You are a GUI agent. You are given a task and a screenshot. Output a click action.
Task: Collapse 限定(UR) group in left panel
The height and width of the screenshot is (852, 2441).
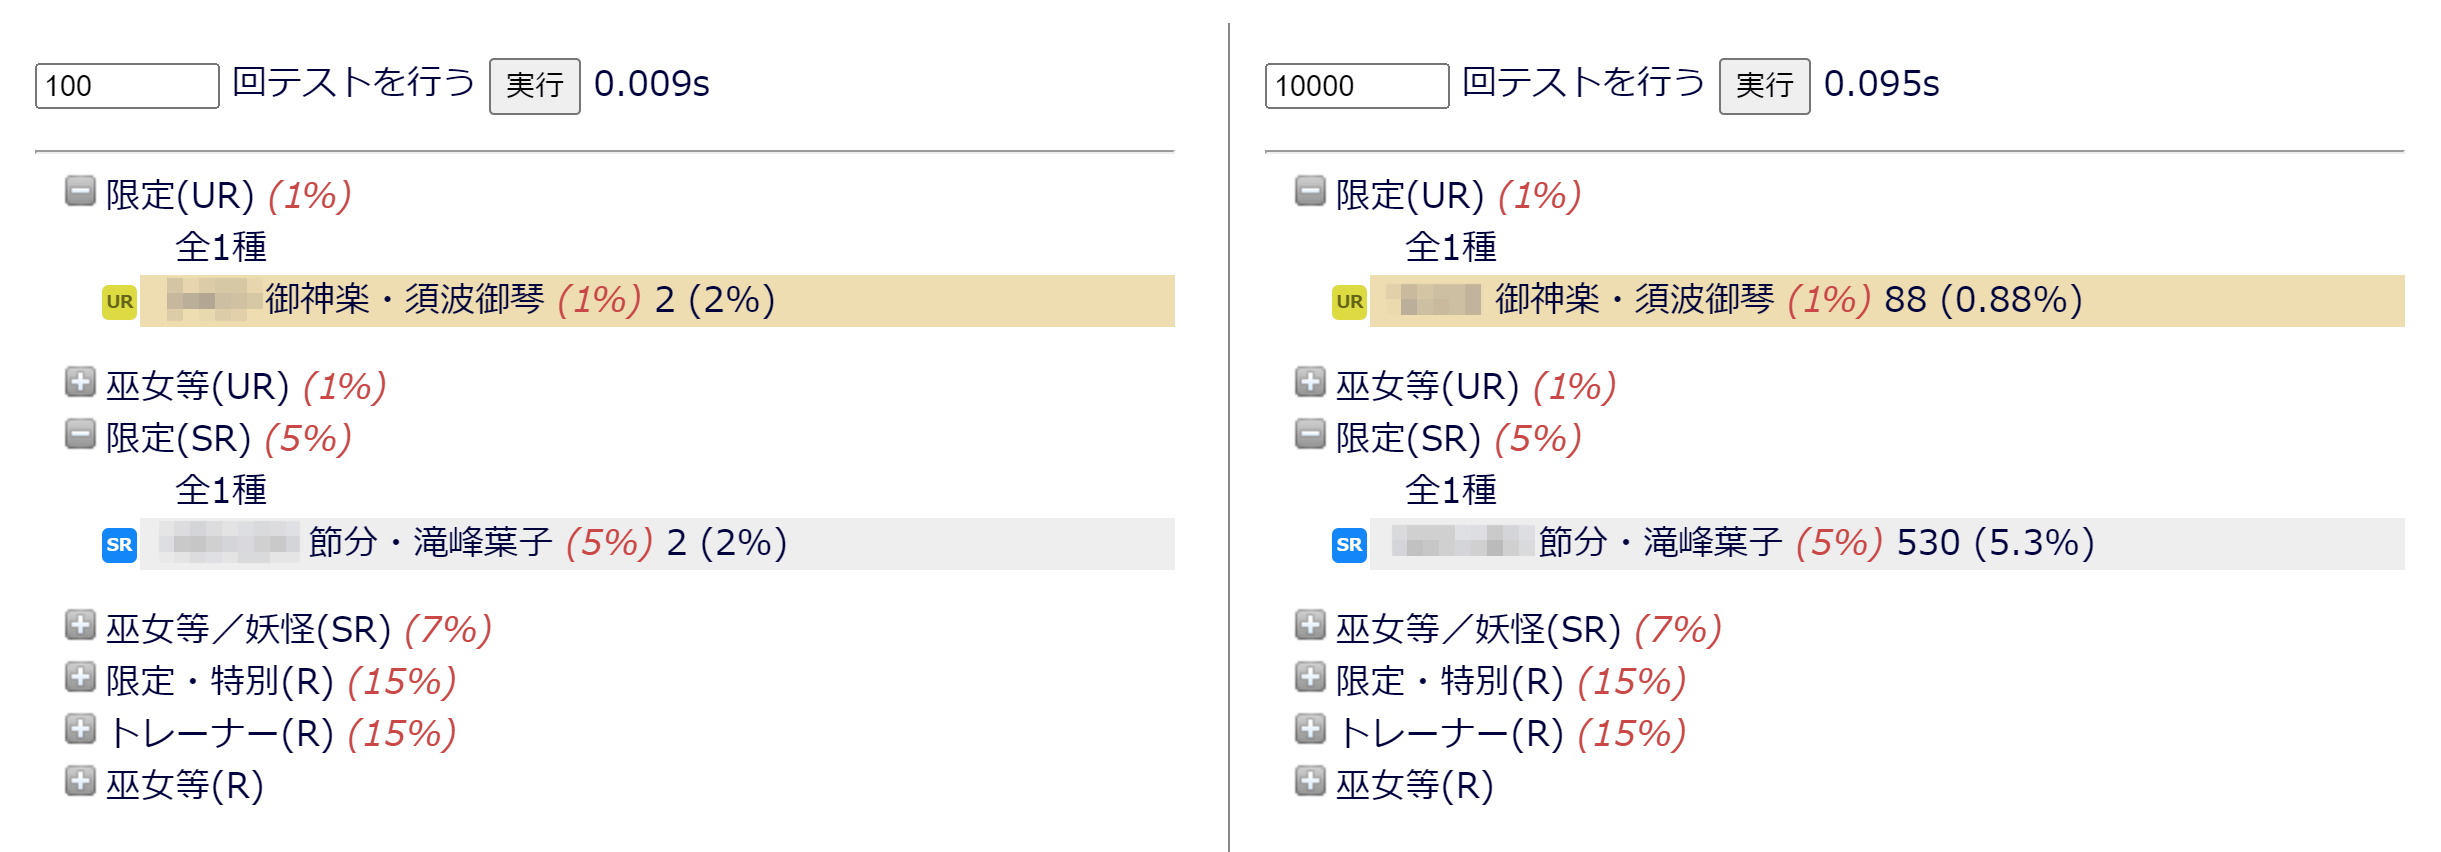80,191
